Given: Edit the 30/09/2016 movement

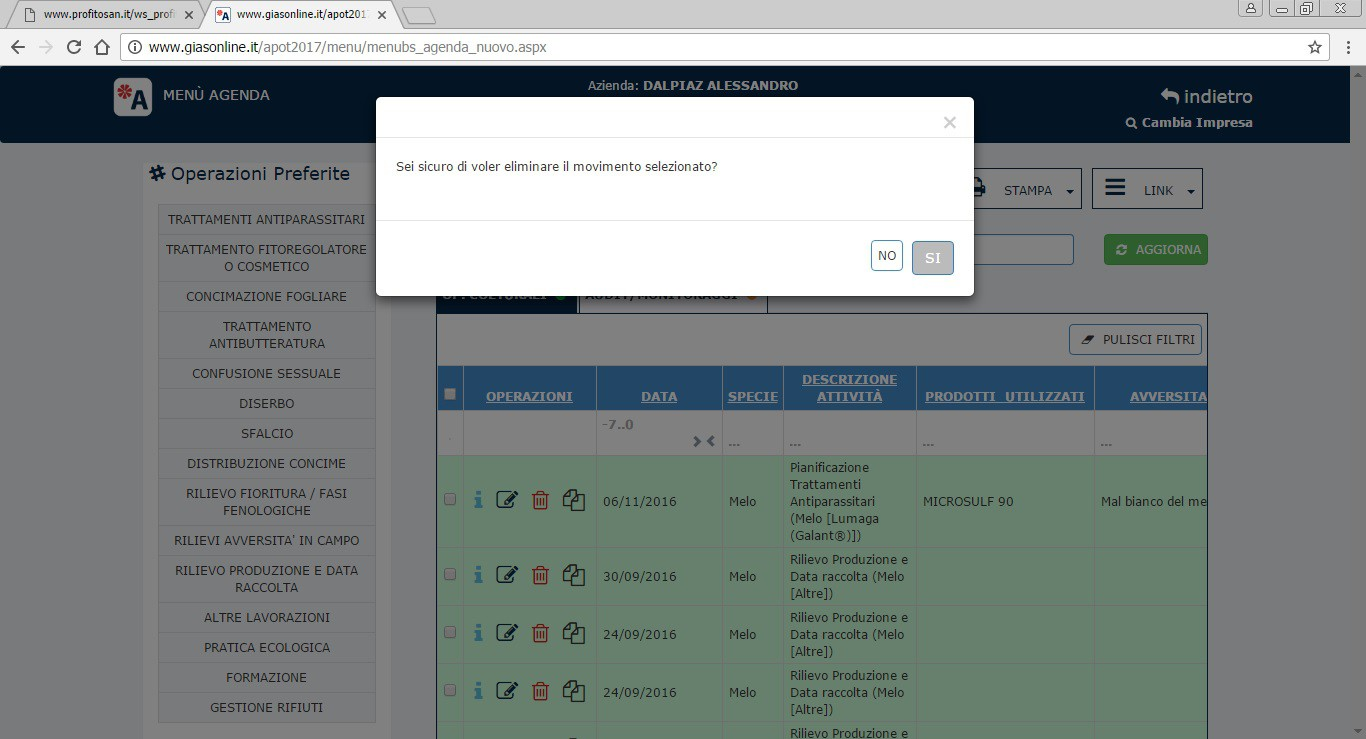Looking at the screenshot, I should click(x=507, y=575).
